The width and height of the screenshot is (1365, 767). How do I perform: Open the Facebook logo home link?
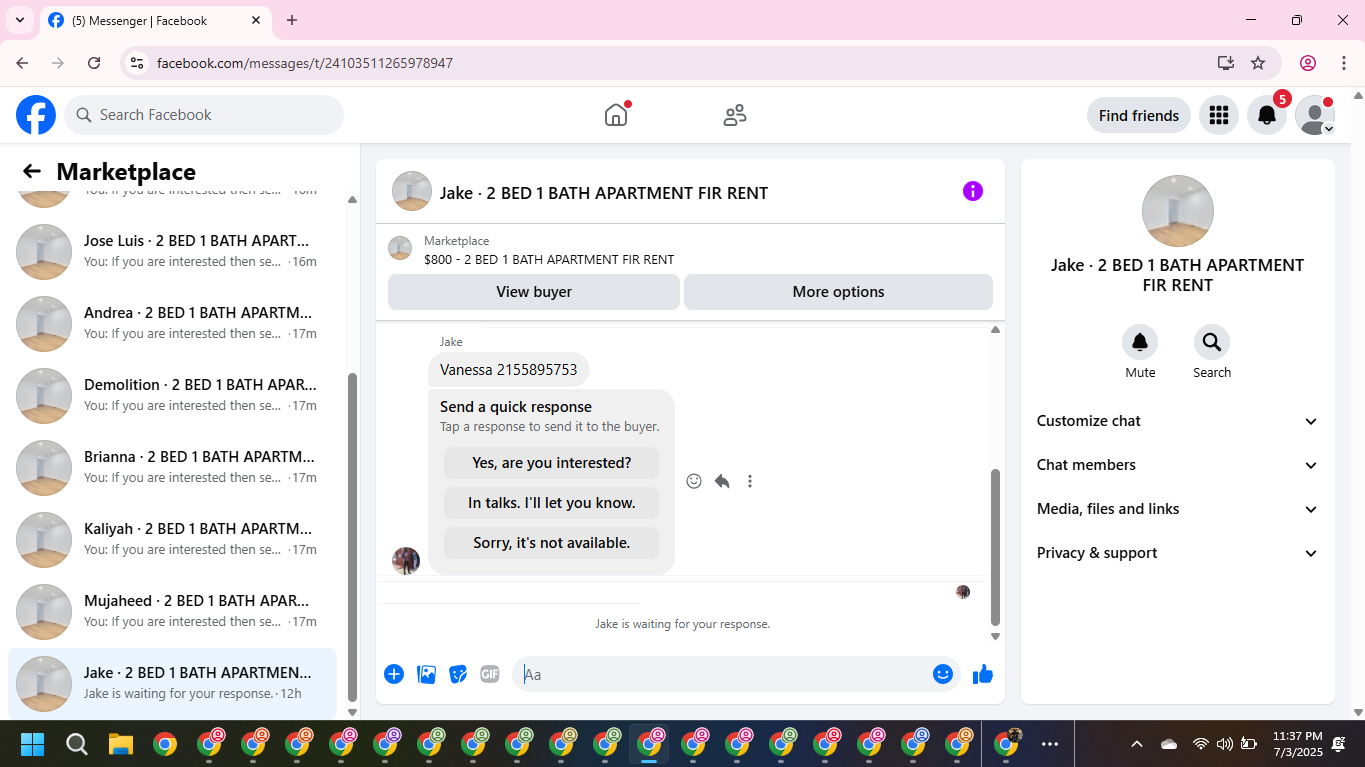tap(36, 115)
